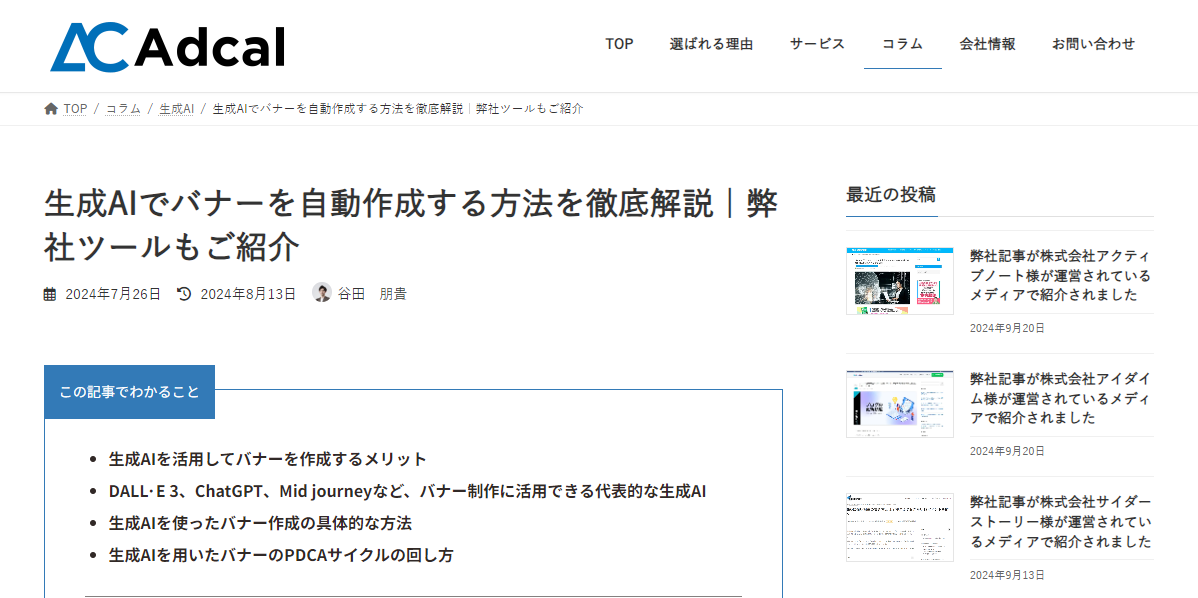
Task: Click the コラム breadcrumb link
Action: pos(123,108)
